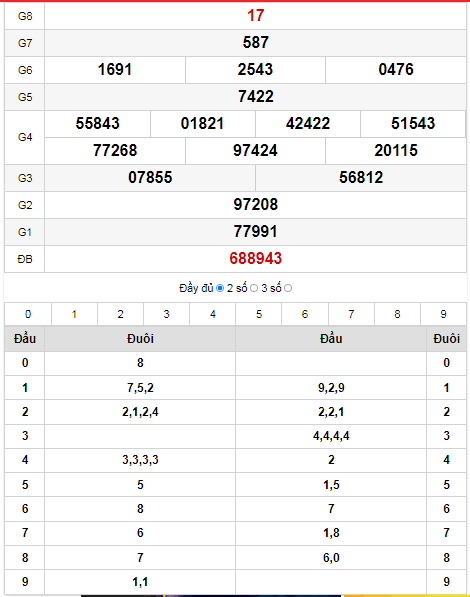Image resolution: width=470 pixels, height=597 pixels.
Task: Click the right 'Đuôi' column header
Action: pyautogui.click(x=446, y=338)
